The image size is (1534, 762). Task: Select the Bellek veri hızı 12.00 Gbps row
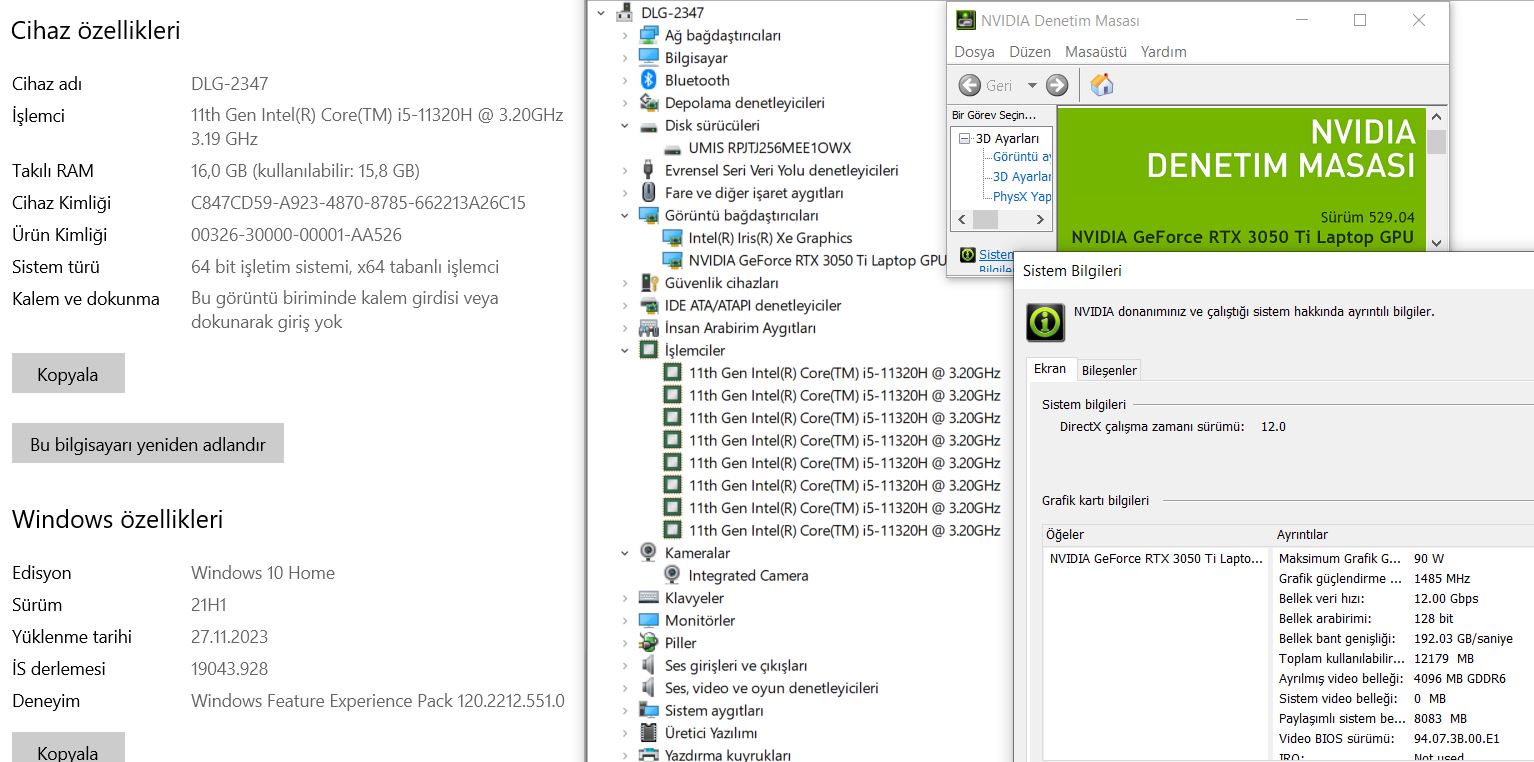tap(1404, 598)
